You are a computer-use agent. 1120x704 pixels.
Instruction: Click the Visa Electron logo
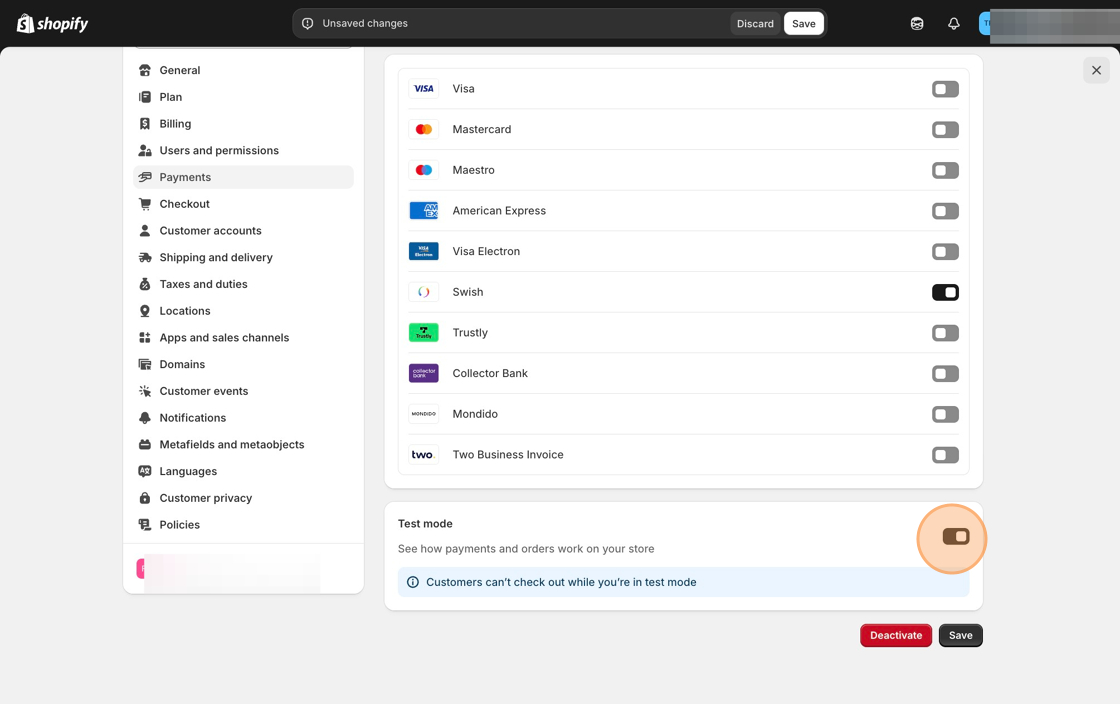click(x=424, y=251)
